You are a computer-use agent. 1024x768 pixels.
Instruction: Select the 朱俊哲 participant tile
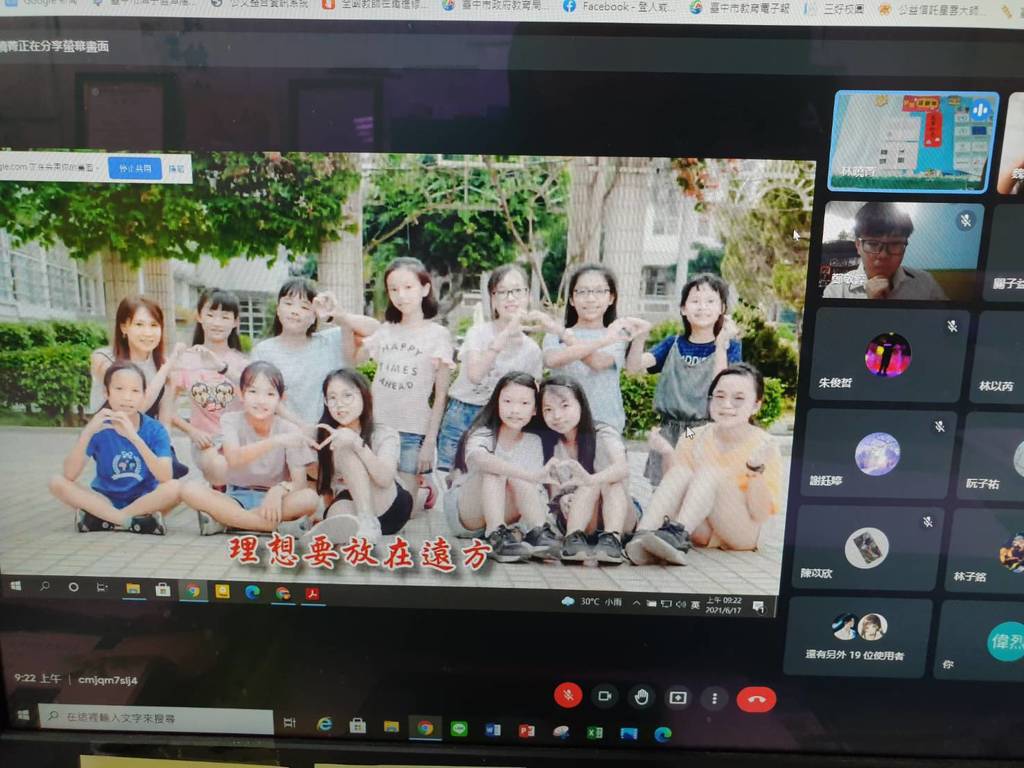(889, 355)
